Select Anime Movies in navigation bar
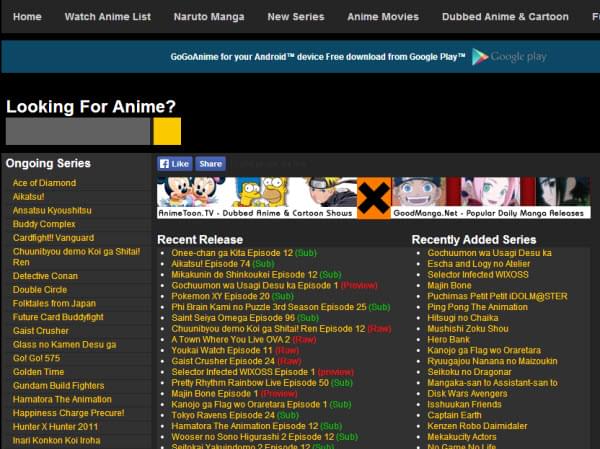The image size is (600, 449). (x=383, y=17)
